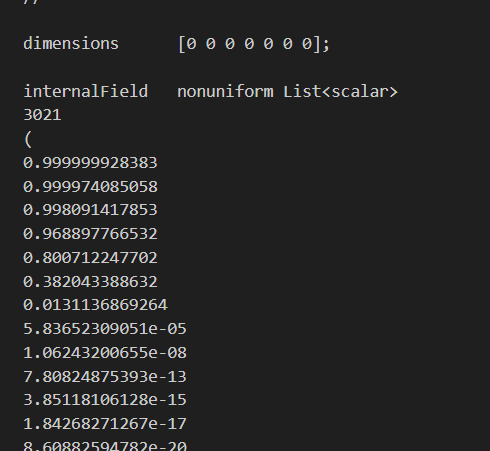Click the value 0.382043388632

[90, 282]
